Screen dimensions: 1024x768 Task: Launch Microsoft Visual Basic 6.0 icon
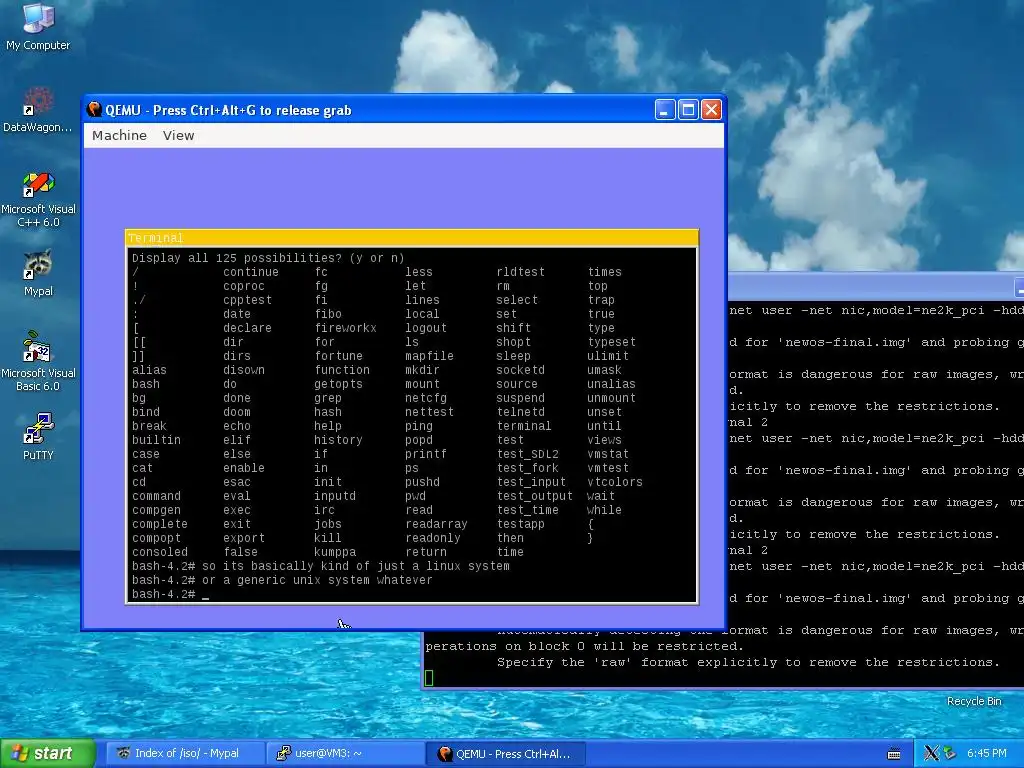38,361
